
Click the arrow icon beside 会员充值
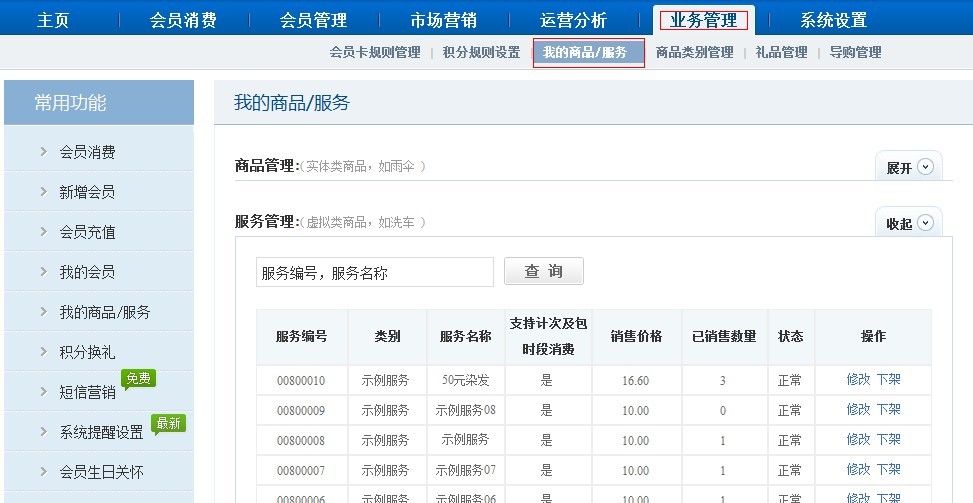(x=44, y=232)
